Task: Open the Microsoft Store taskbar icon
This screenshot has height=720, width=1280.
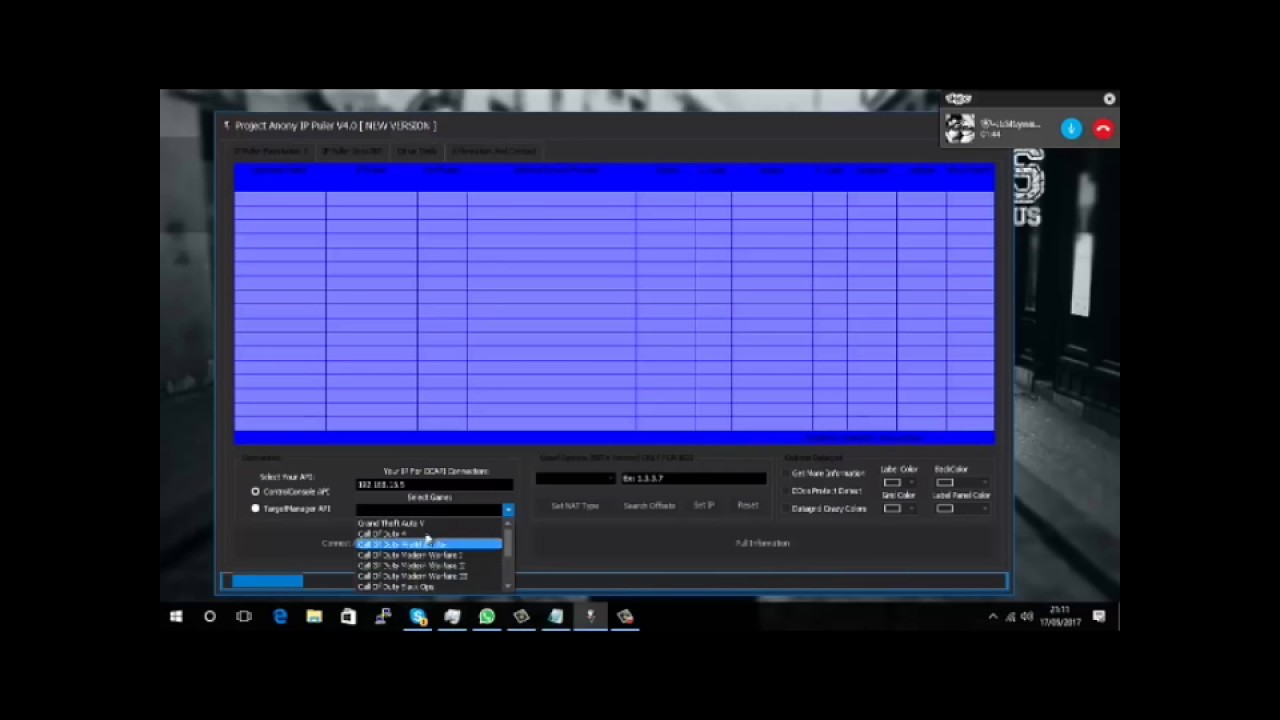Action: pos(348,617)
